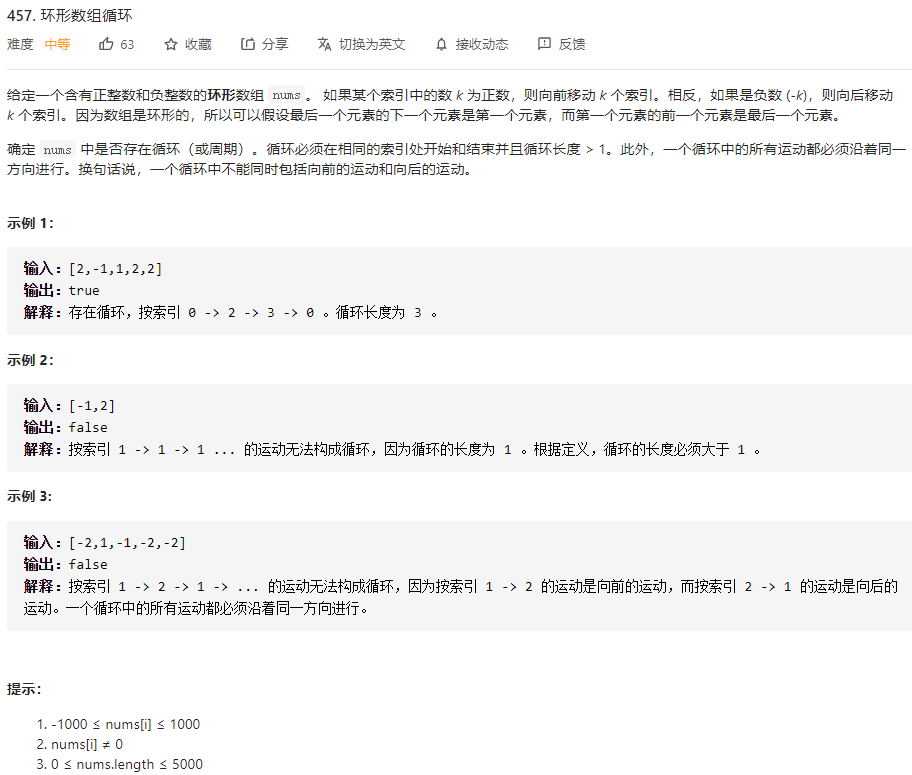
Task: Click the 示例 1 heading
Action: click(30, 223)
